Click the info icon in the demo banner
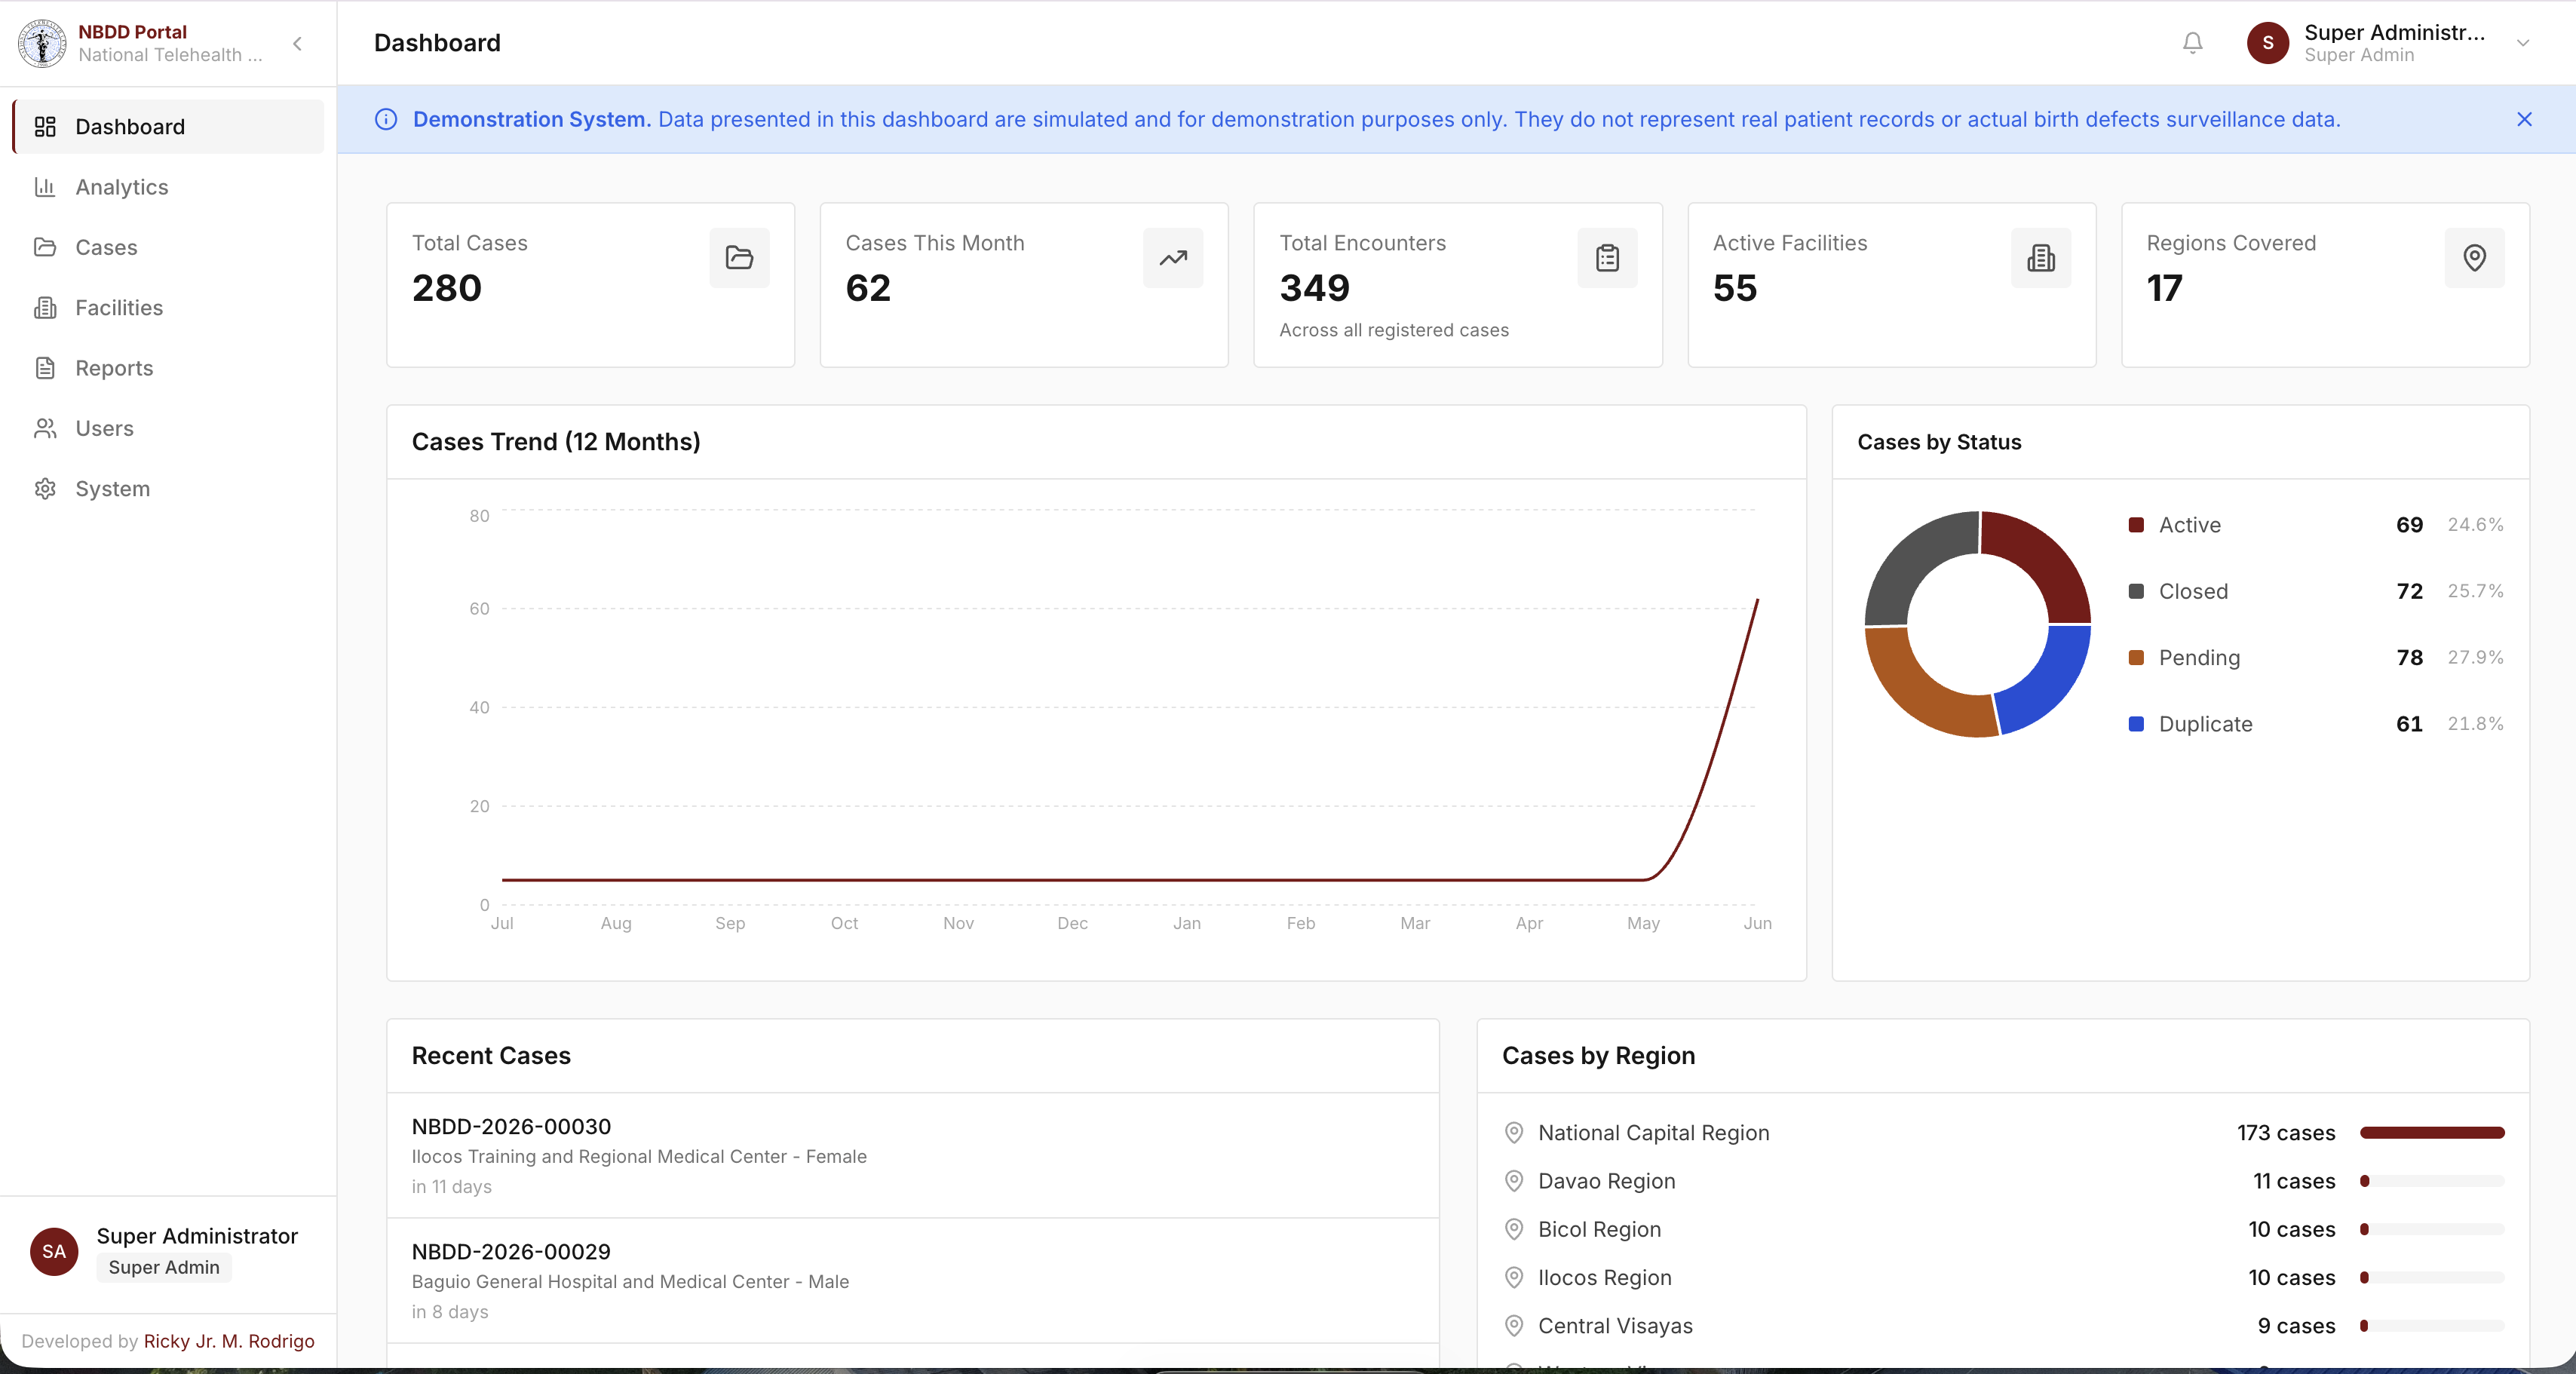Image resolution: width=2576 pixels, height=1374 pixels. coord(386,119)
